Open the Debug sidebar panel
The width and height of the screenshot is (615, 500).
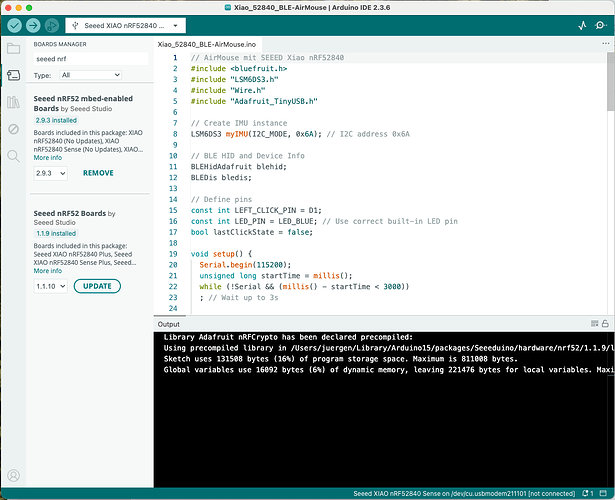(14, 129)
